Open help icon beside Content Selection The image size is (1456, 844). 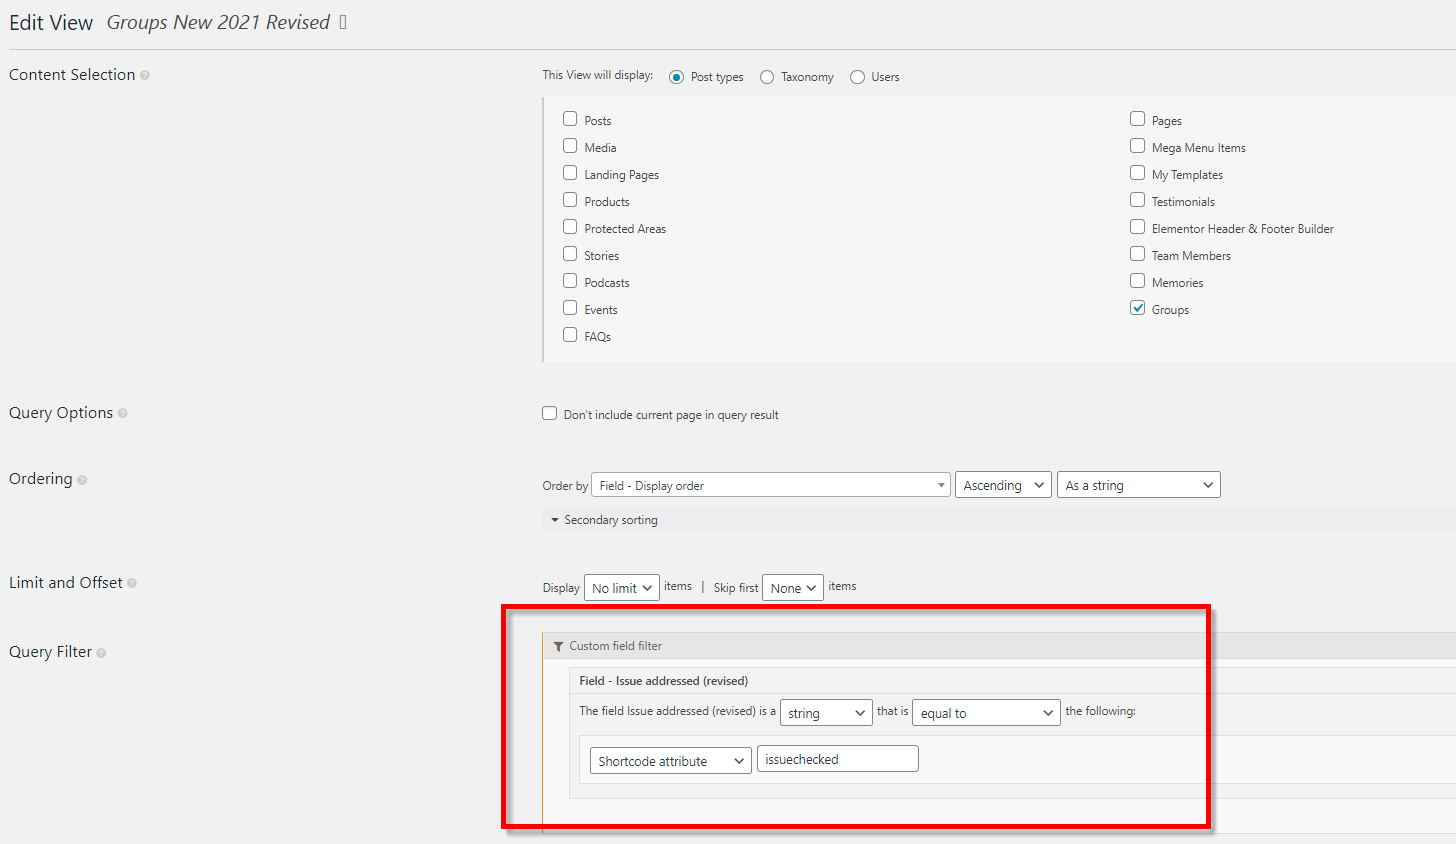pos(145,76)
